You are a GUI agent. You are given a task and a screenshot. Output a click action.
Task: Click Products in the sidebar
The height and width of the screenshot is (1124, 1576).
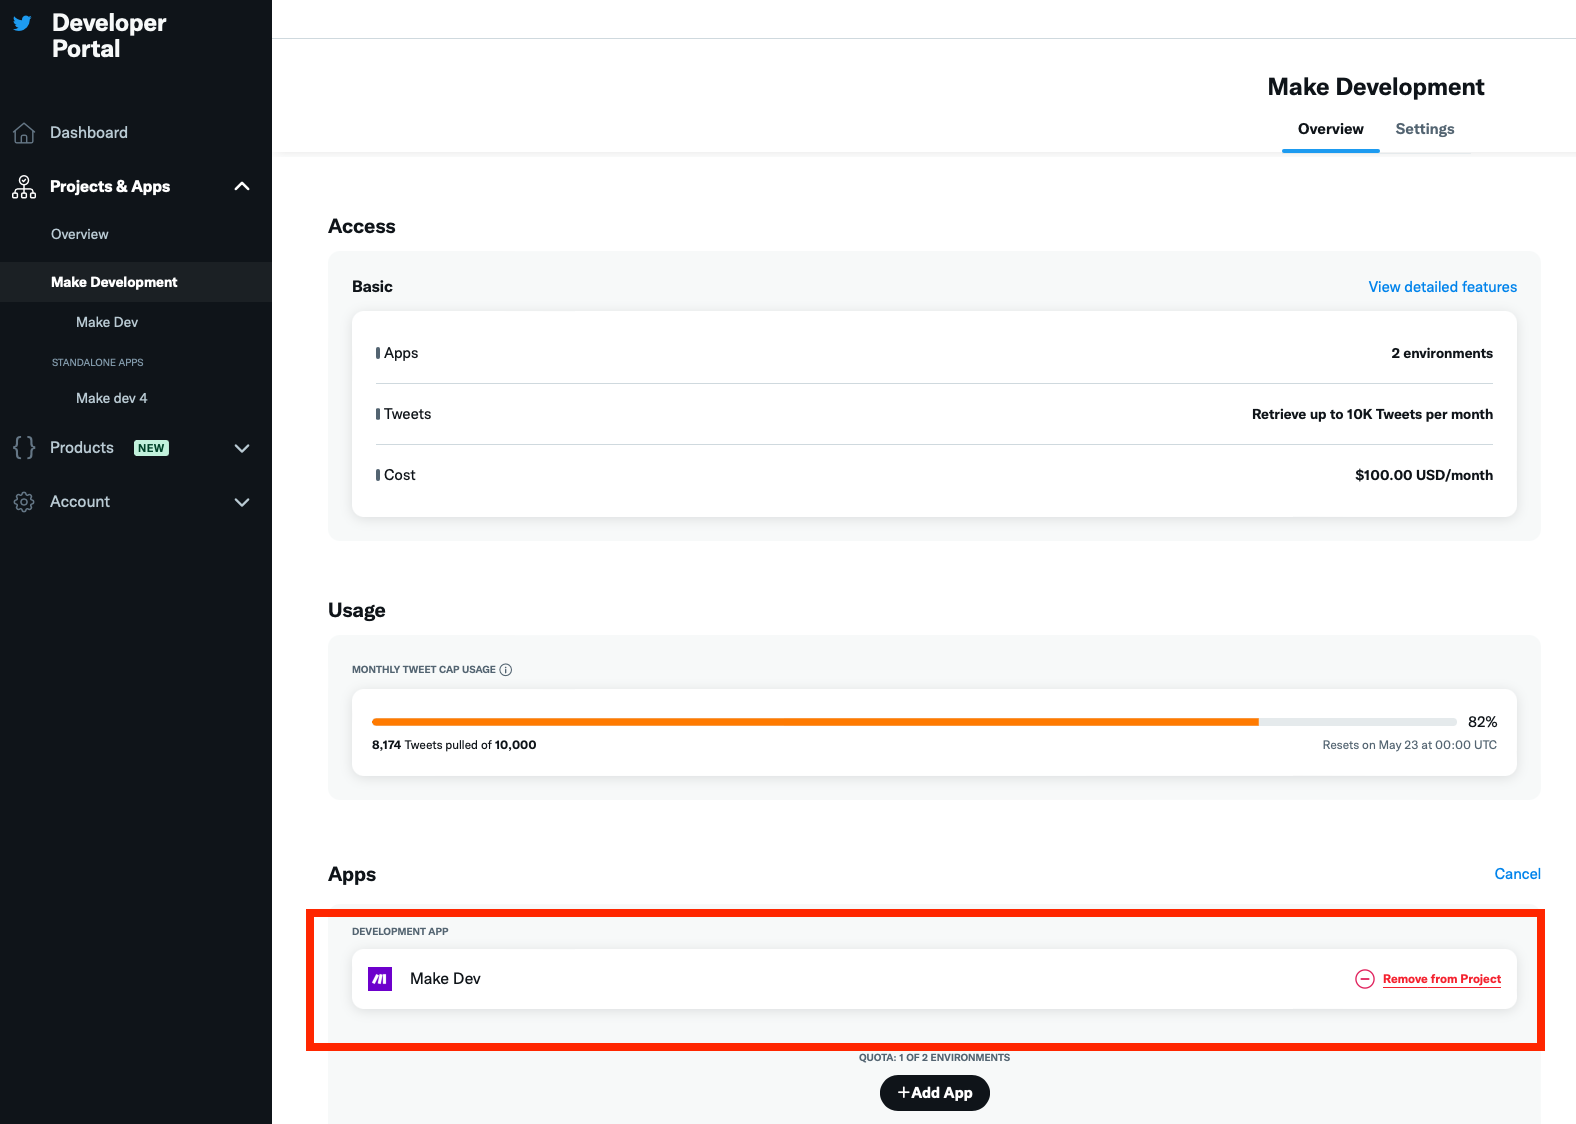click(x=82, y=448)
